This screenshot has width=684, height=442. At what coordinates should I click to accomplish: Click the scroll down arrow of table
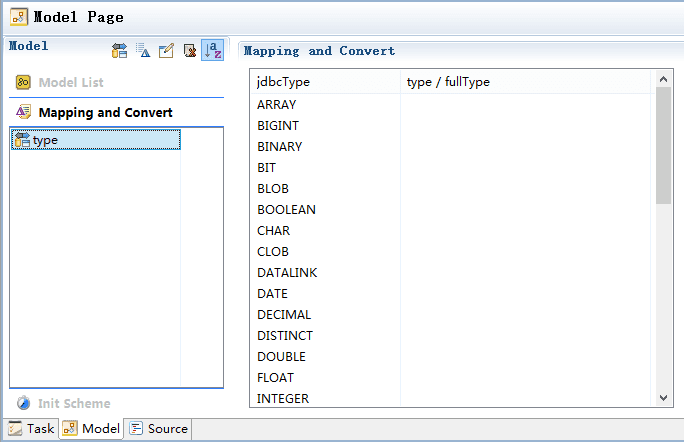[663, 397]
